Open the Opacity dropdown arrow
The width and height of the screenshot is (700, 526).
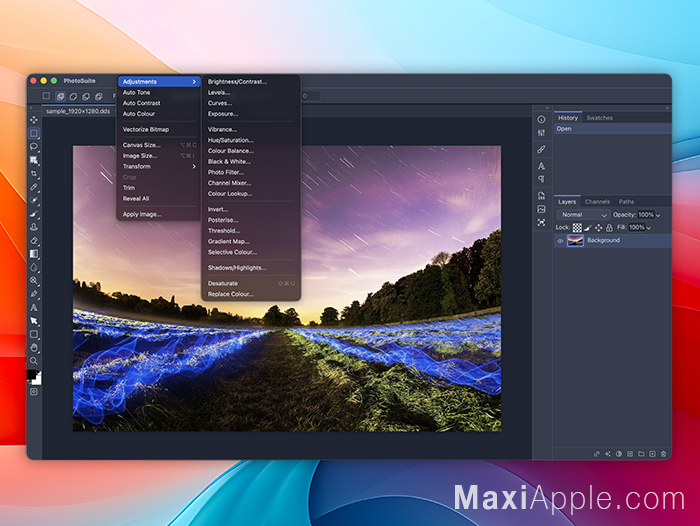(658, 215)
